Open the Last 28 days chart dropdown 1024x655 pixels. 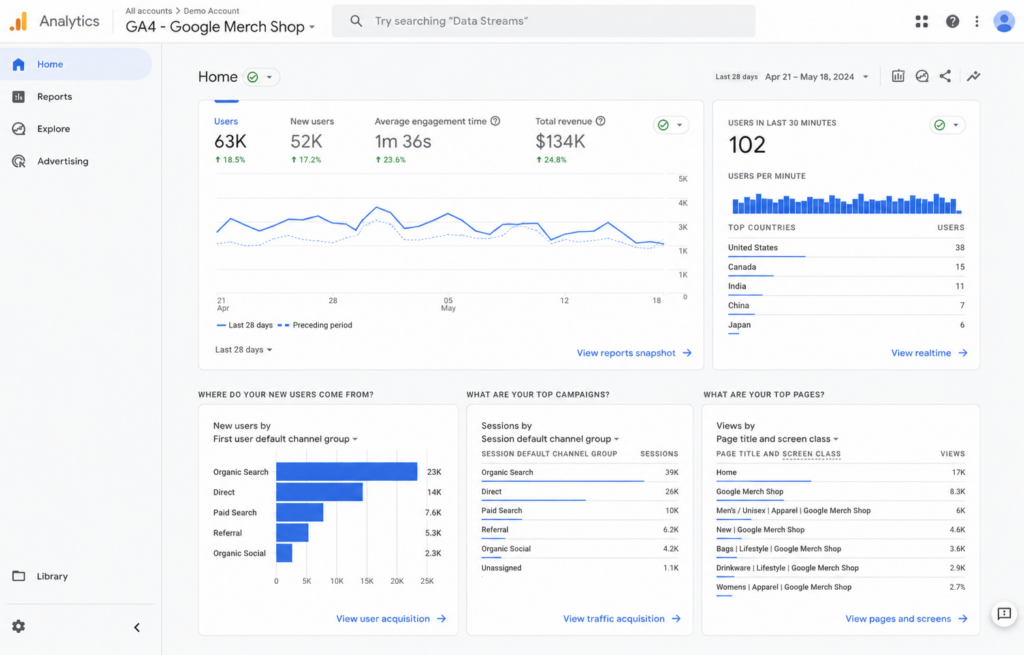[244, 350]
